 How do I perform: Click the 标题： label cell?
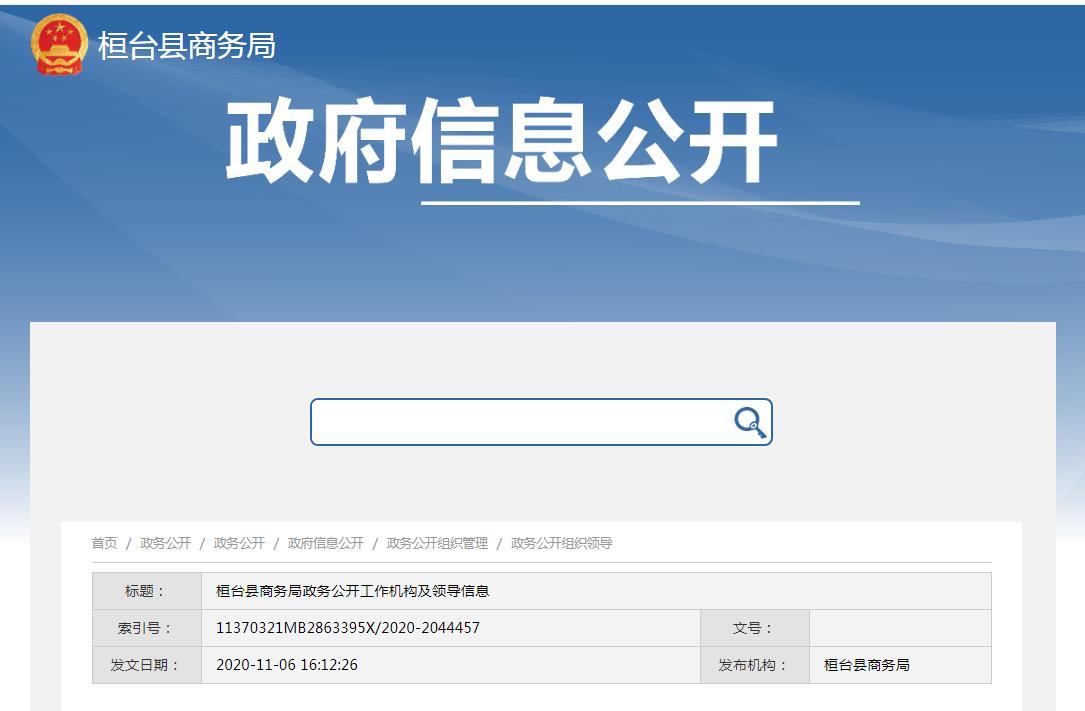[x=147, y=591]
